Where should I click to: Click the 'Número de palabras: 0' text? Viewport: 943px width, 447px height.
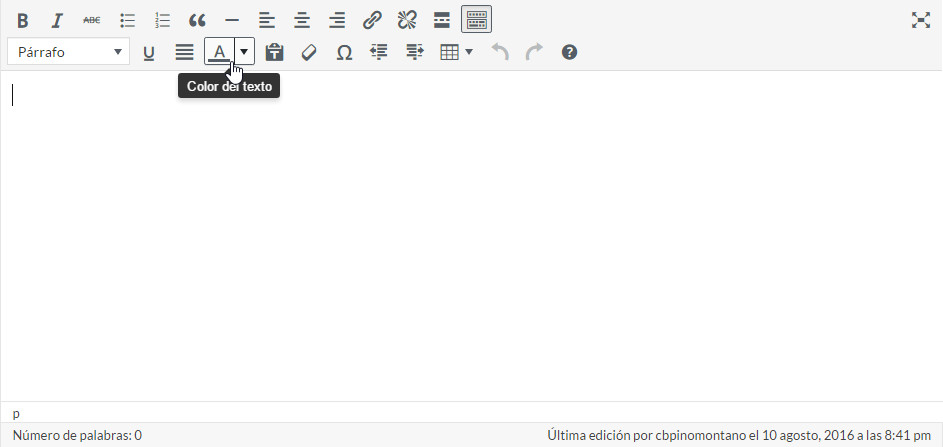(x=77, y=435)
